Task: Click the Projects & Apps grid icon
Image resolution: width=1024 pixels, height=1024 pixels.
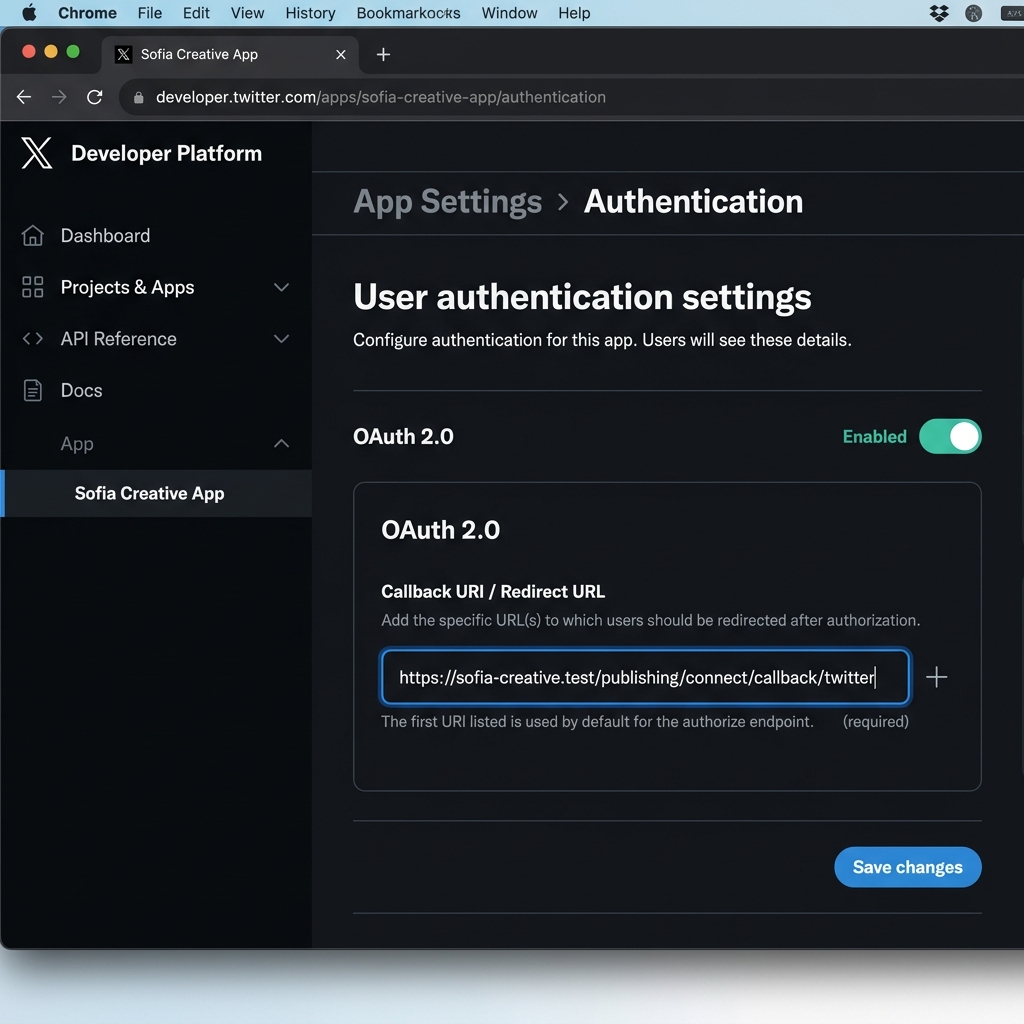Action: coord(33,287)
